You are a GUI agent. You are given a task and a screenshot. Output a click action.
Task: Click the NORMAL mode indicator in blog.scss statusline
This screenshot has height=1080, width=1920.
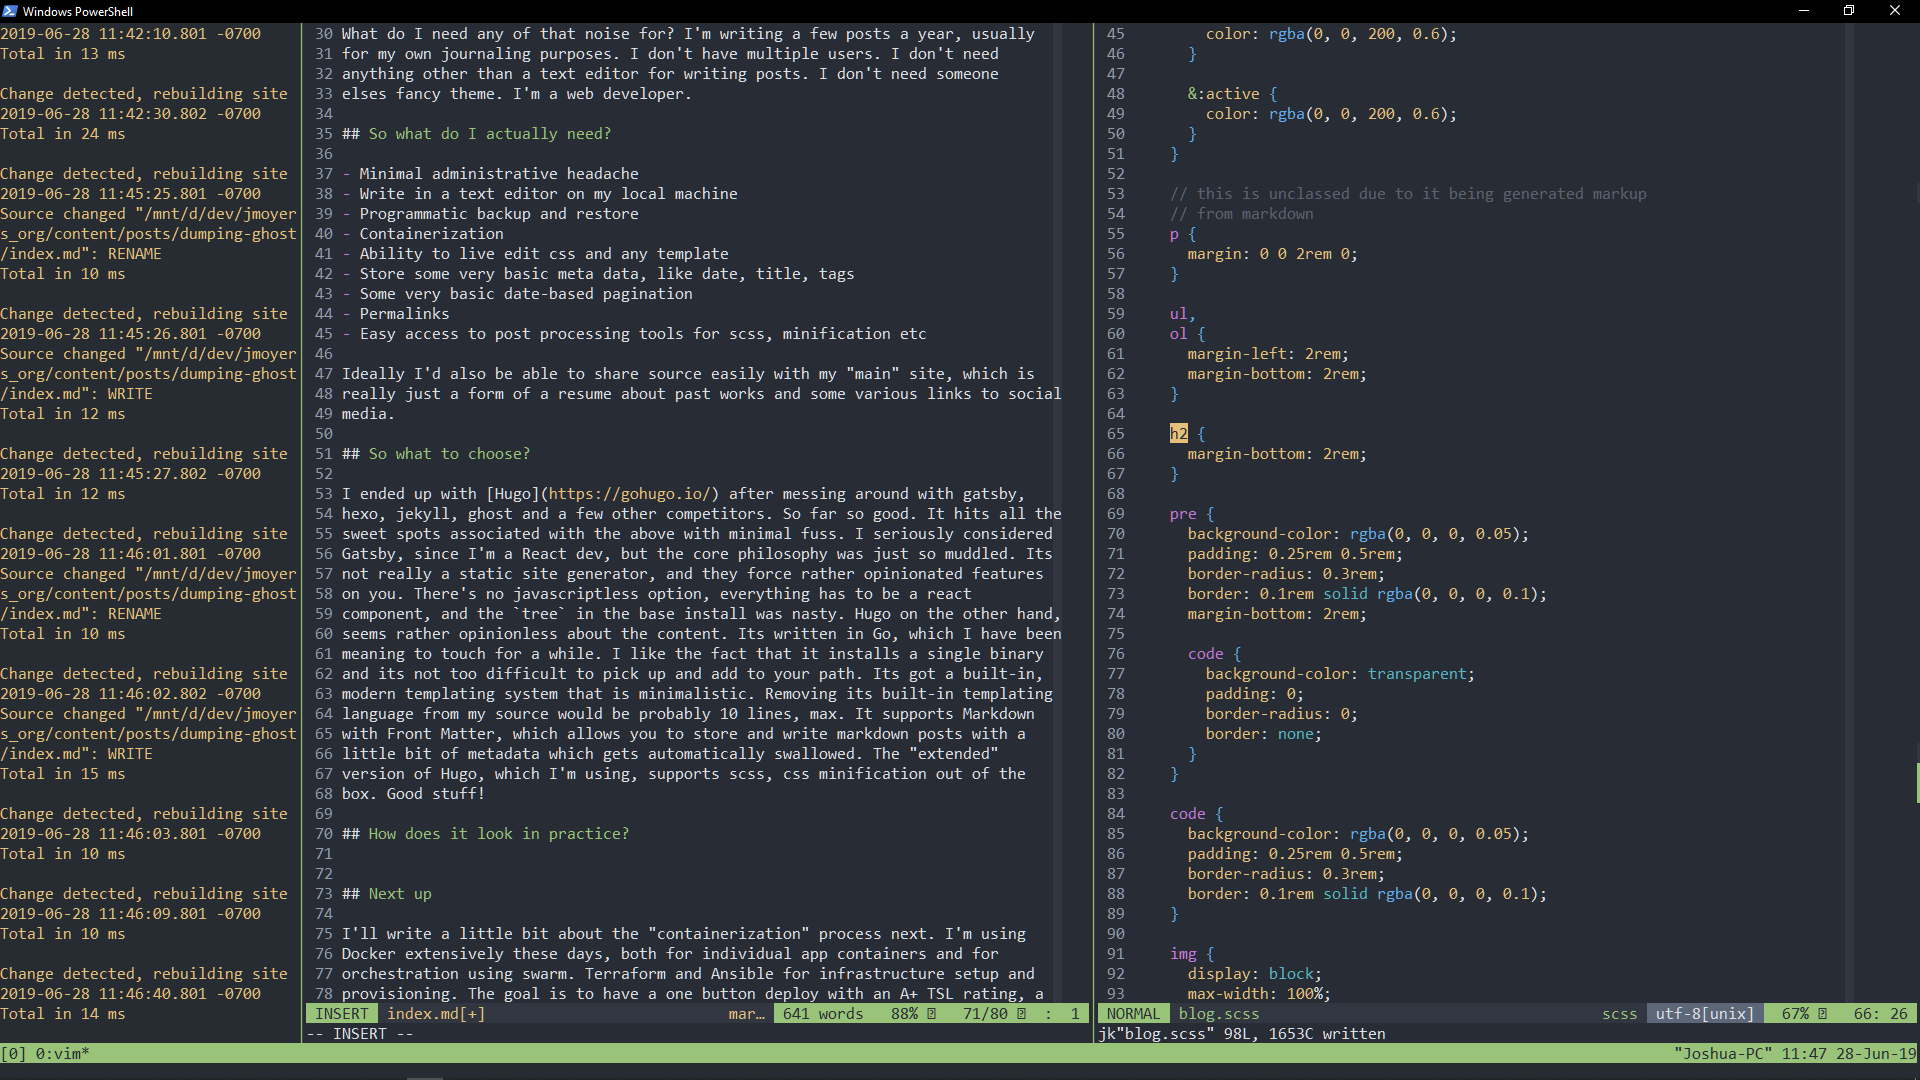click(1132, 1013)
